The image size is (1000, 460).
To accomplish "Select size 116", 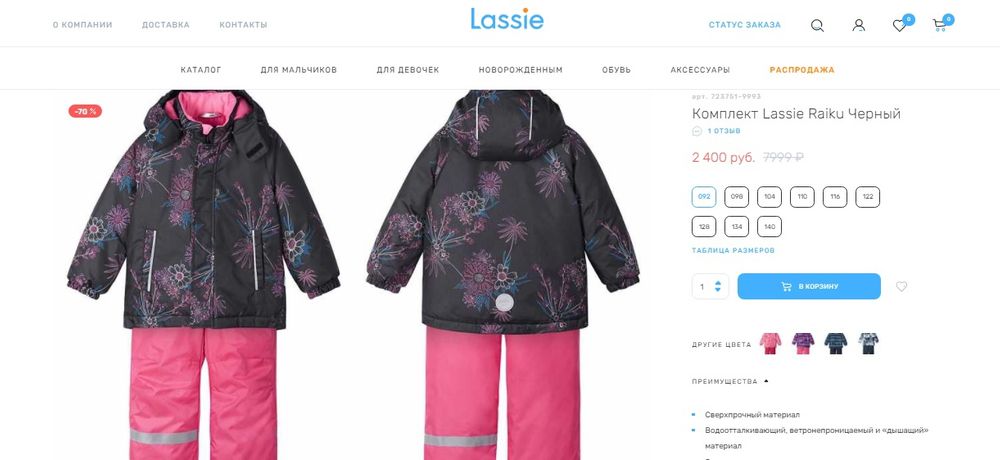I will tap(835, 197).
